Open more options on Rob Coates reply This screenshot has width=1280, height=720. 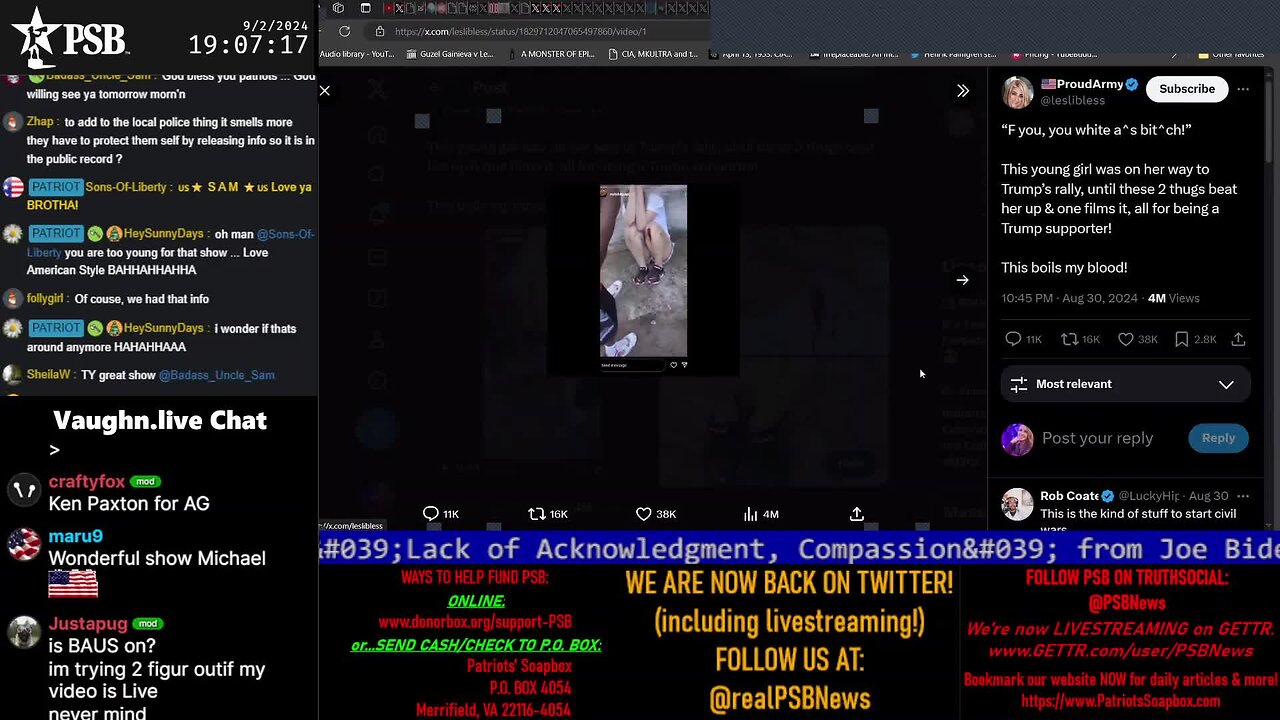[1243, 496]
